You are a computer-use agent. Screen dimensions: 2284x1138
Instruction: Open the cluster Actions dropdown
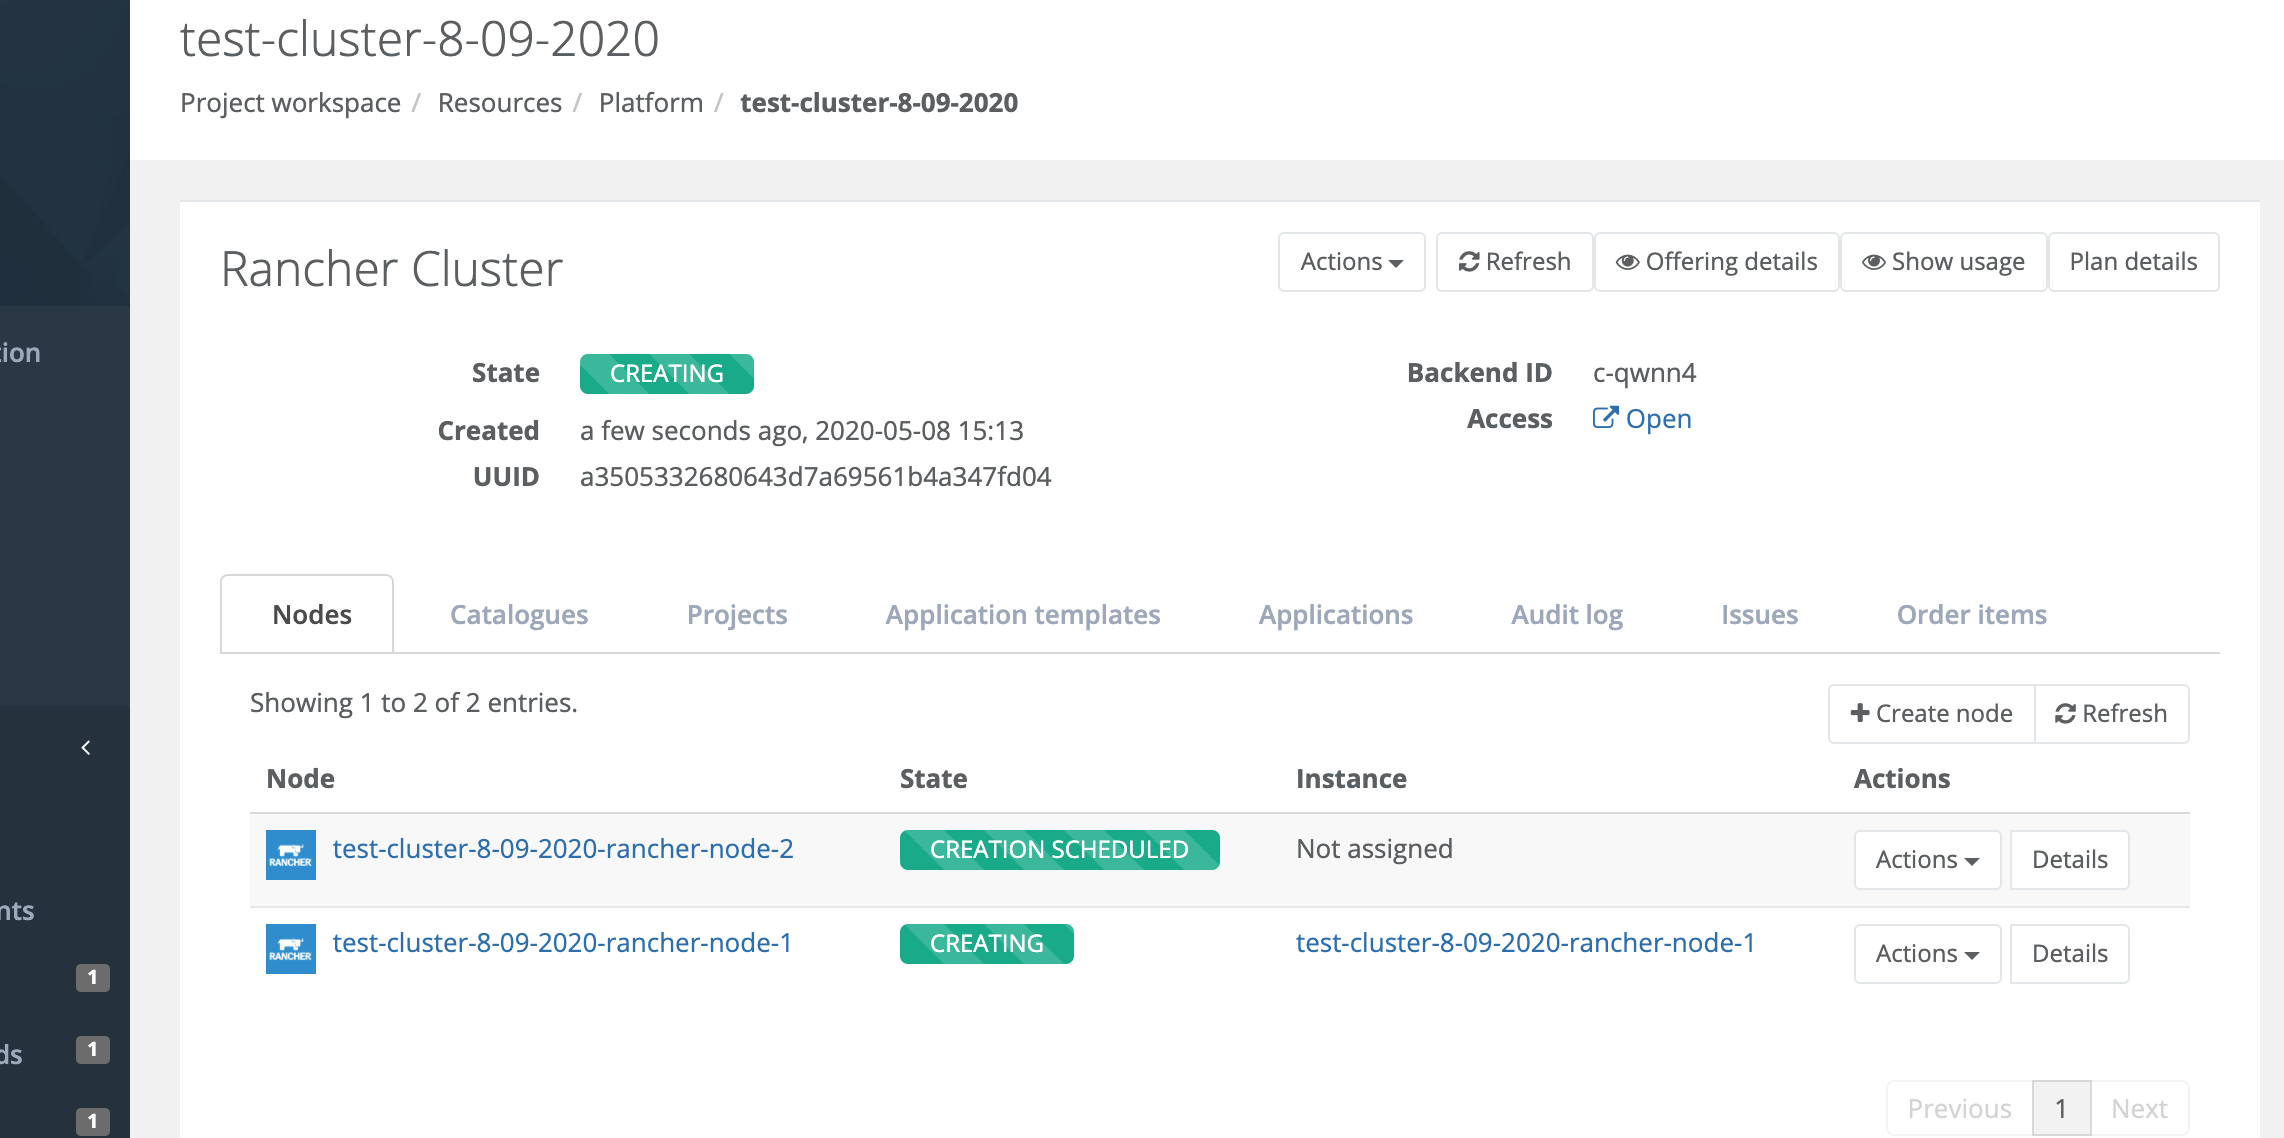coord(1351,262)
